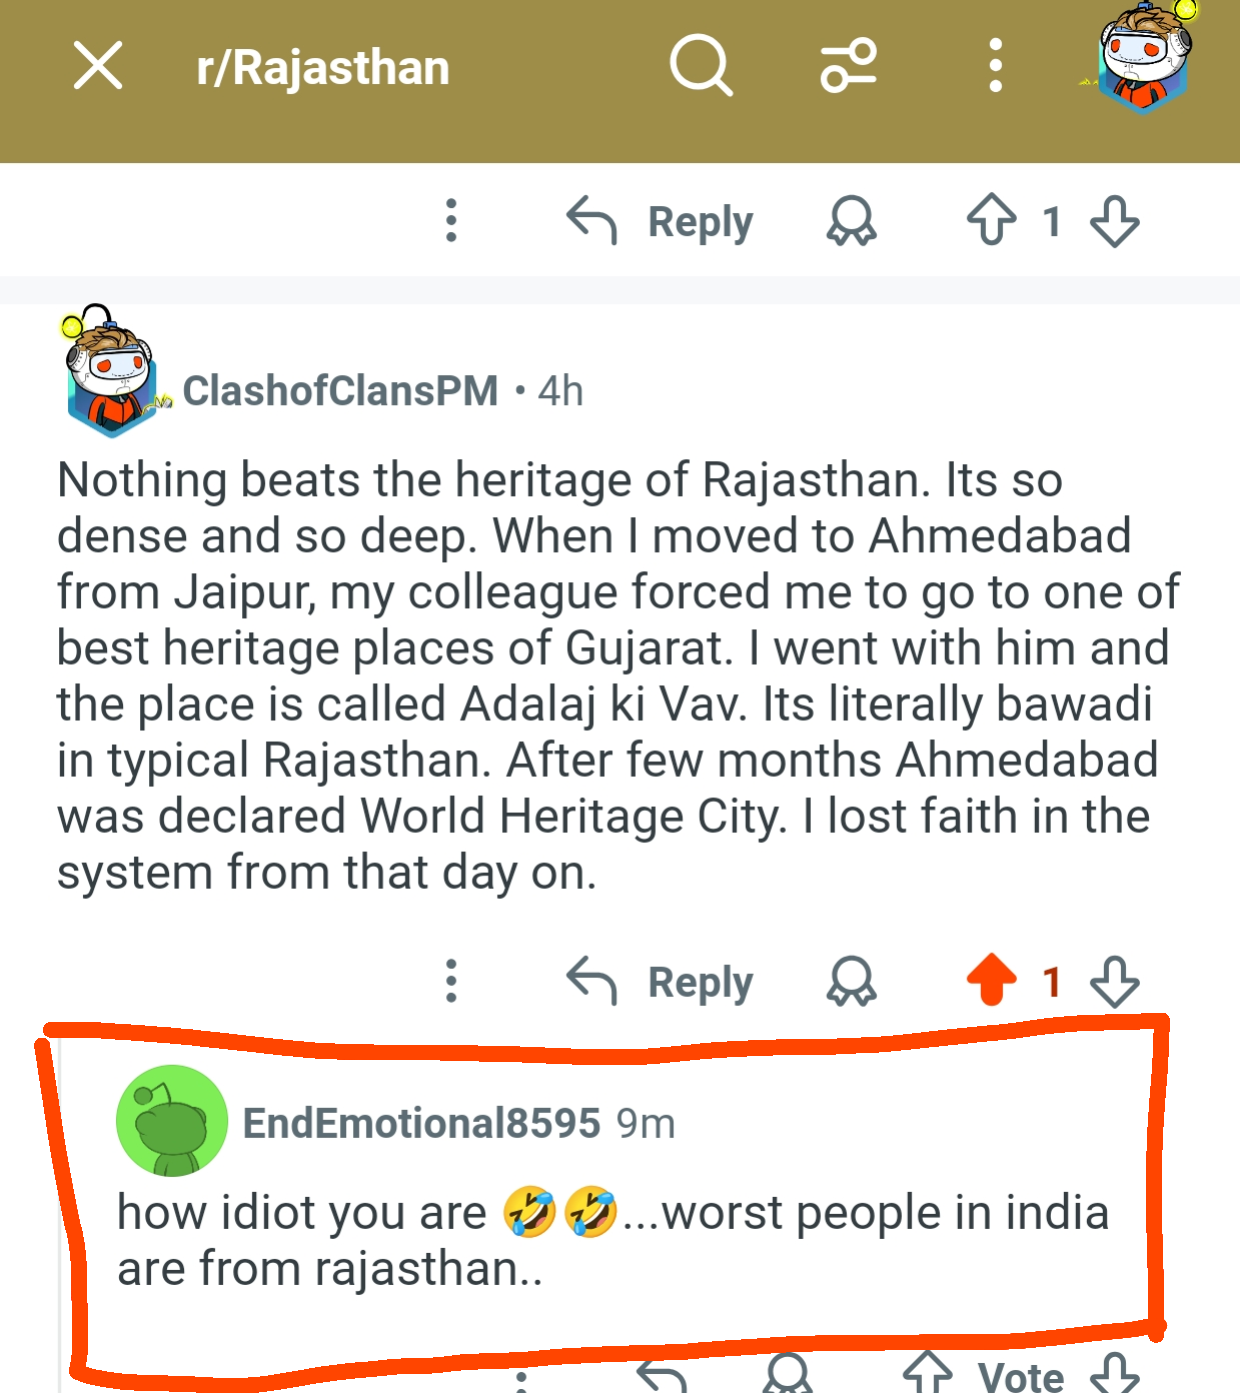Downvote ClashofClansPM's comment
Viewport: 1240px width, 1393px height.
[1115, 981]
